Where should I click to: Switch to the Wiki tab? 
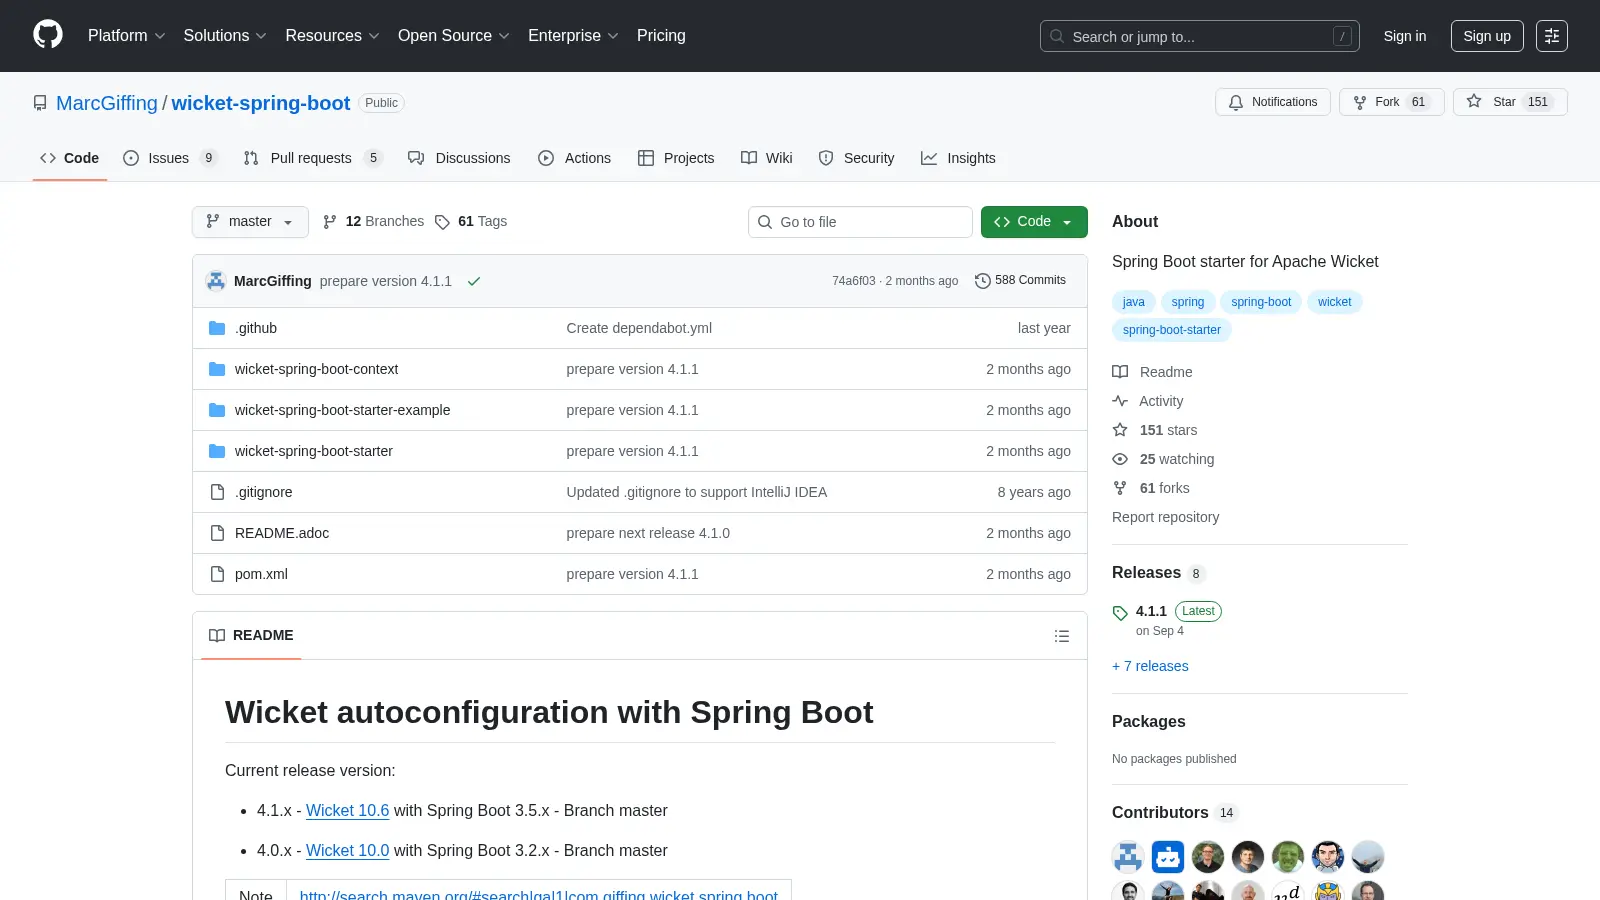pos(766,158)
